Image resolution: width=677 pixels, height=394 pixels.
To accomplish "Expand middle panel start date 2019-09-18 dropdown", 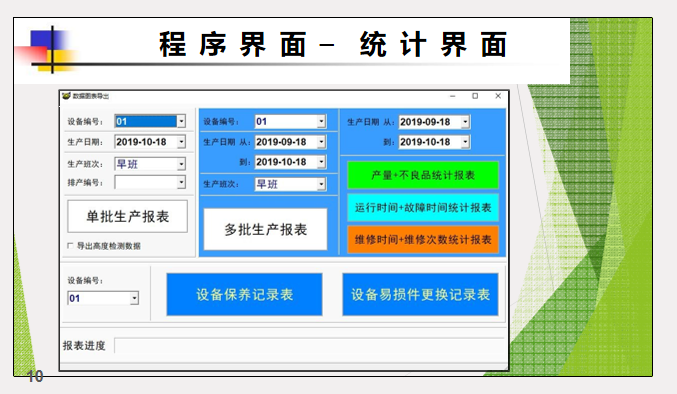I will (x=321, y=142).
